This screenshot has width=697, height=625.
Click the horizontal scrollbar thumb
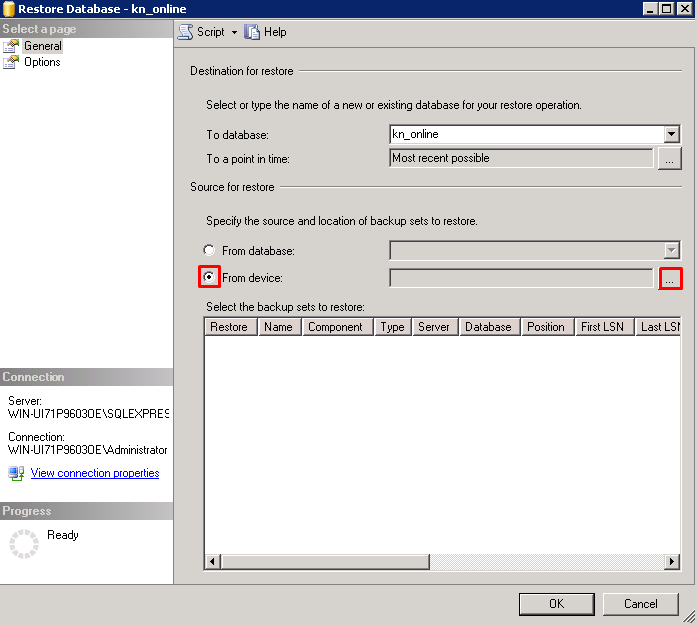tap(325, 561)
